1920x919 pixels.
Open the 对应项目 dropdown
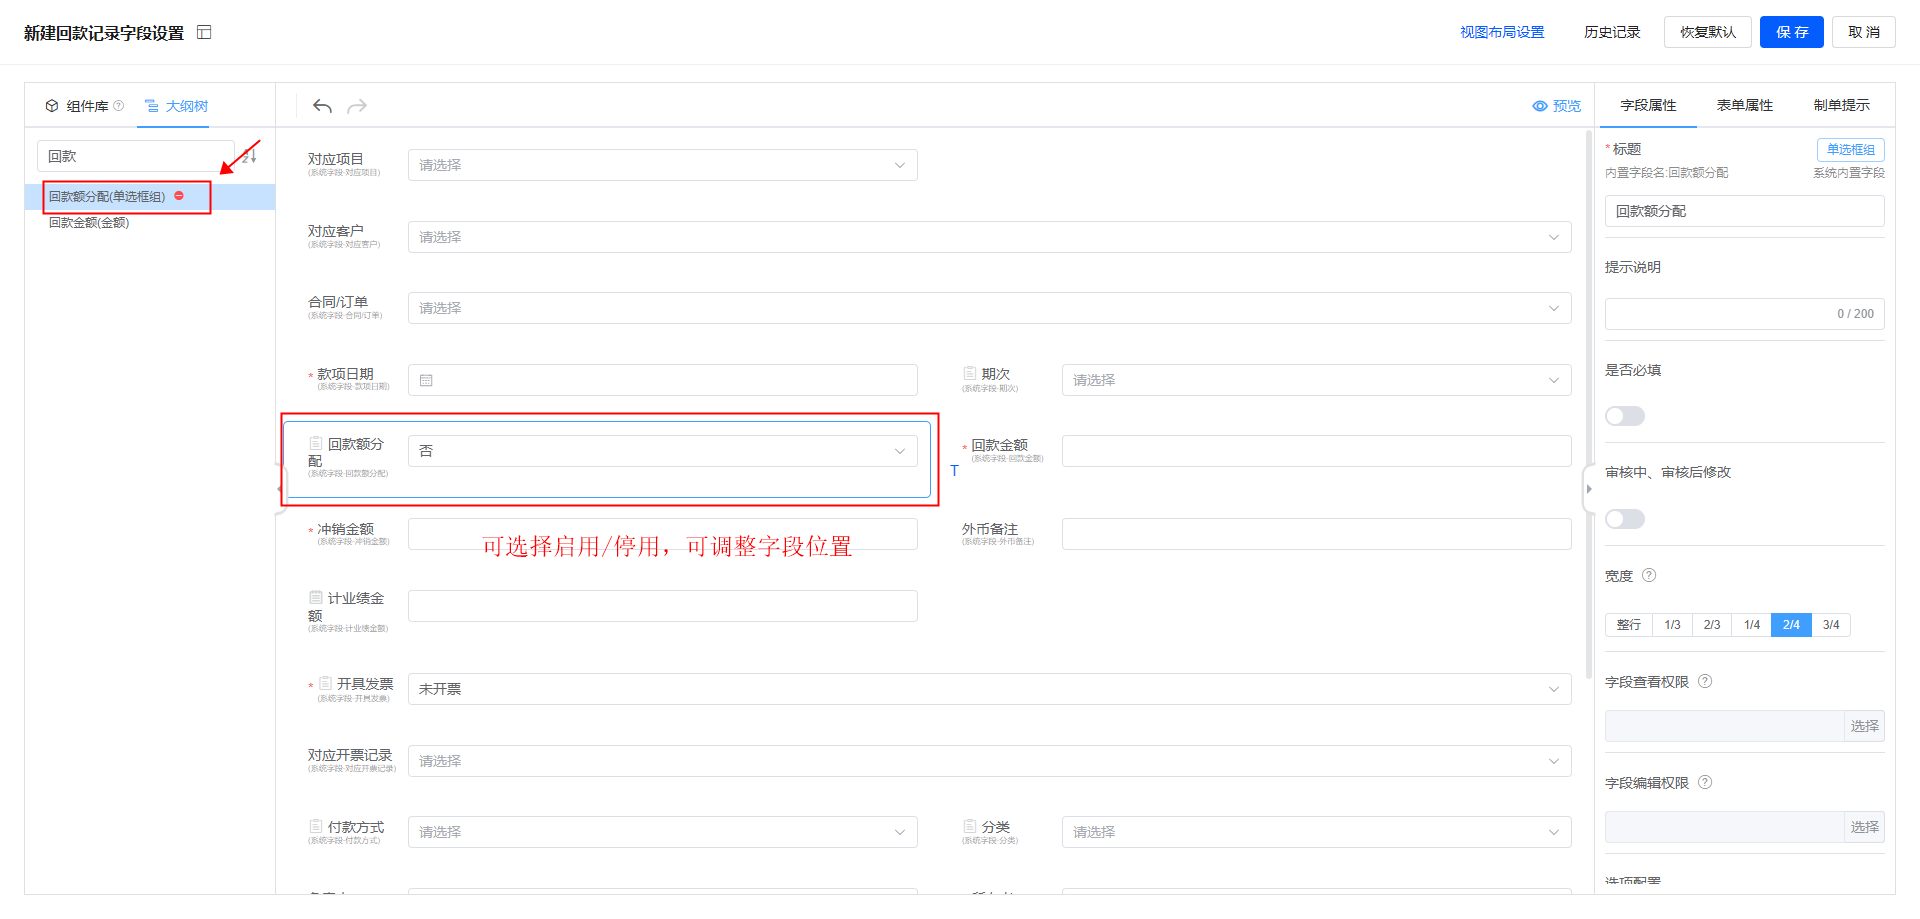point(662,165)
